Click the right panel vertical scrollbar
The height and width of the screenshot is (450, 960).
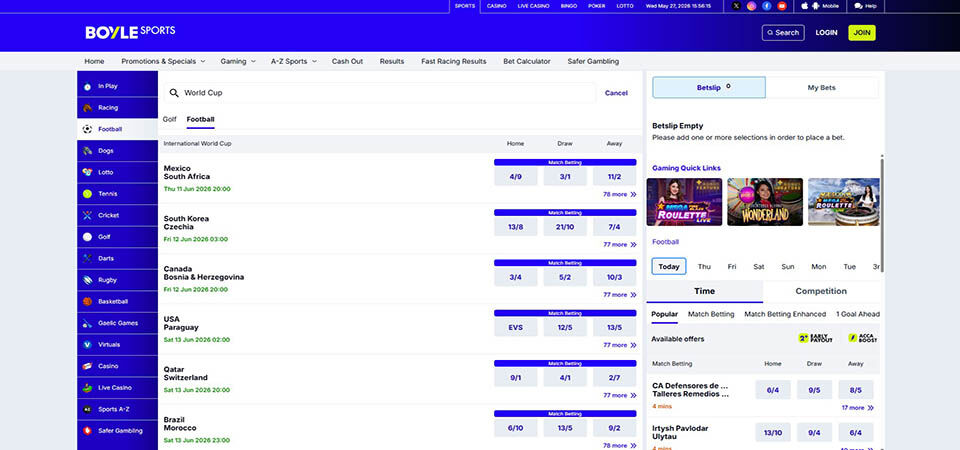click(x=882, y=214)
